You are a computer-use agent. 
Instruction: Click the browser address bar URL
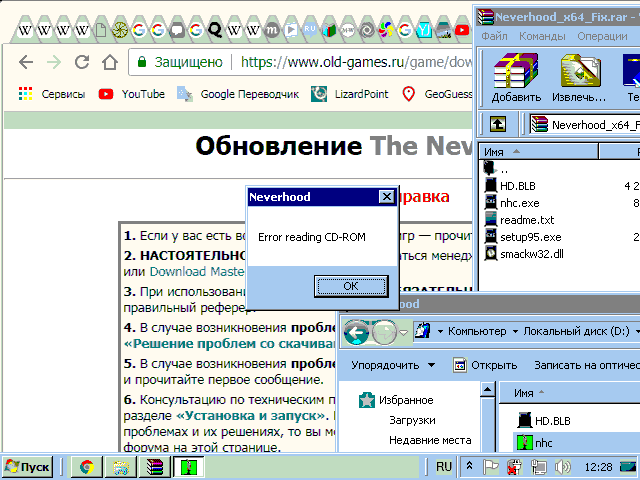[356, 62]
